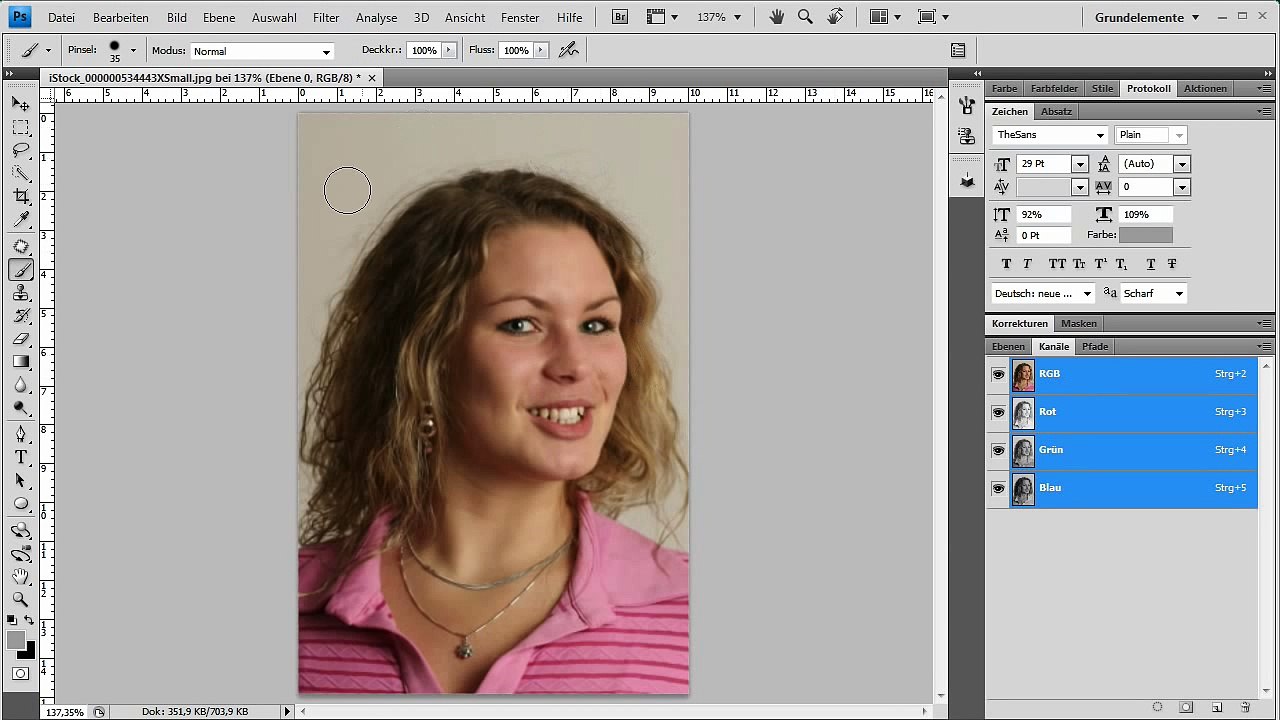Open the Fluss flow slider arrow
The width and height of the screenshot is (1280, 720).
point(540,50)
